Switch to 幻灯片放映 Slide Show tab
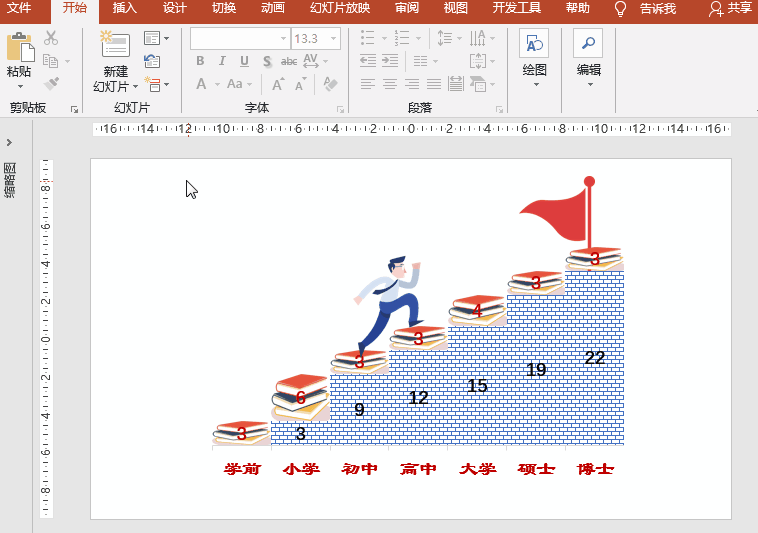The height and width of the screenshot is (533, 758). 340,8
